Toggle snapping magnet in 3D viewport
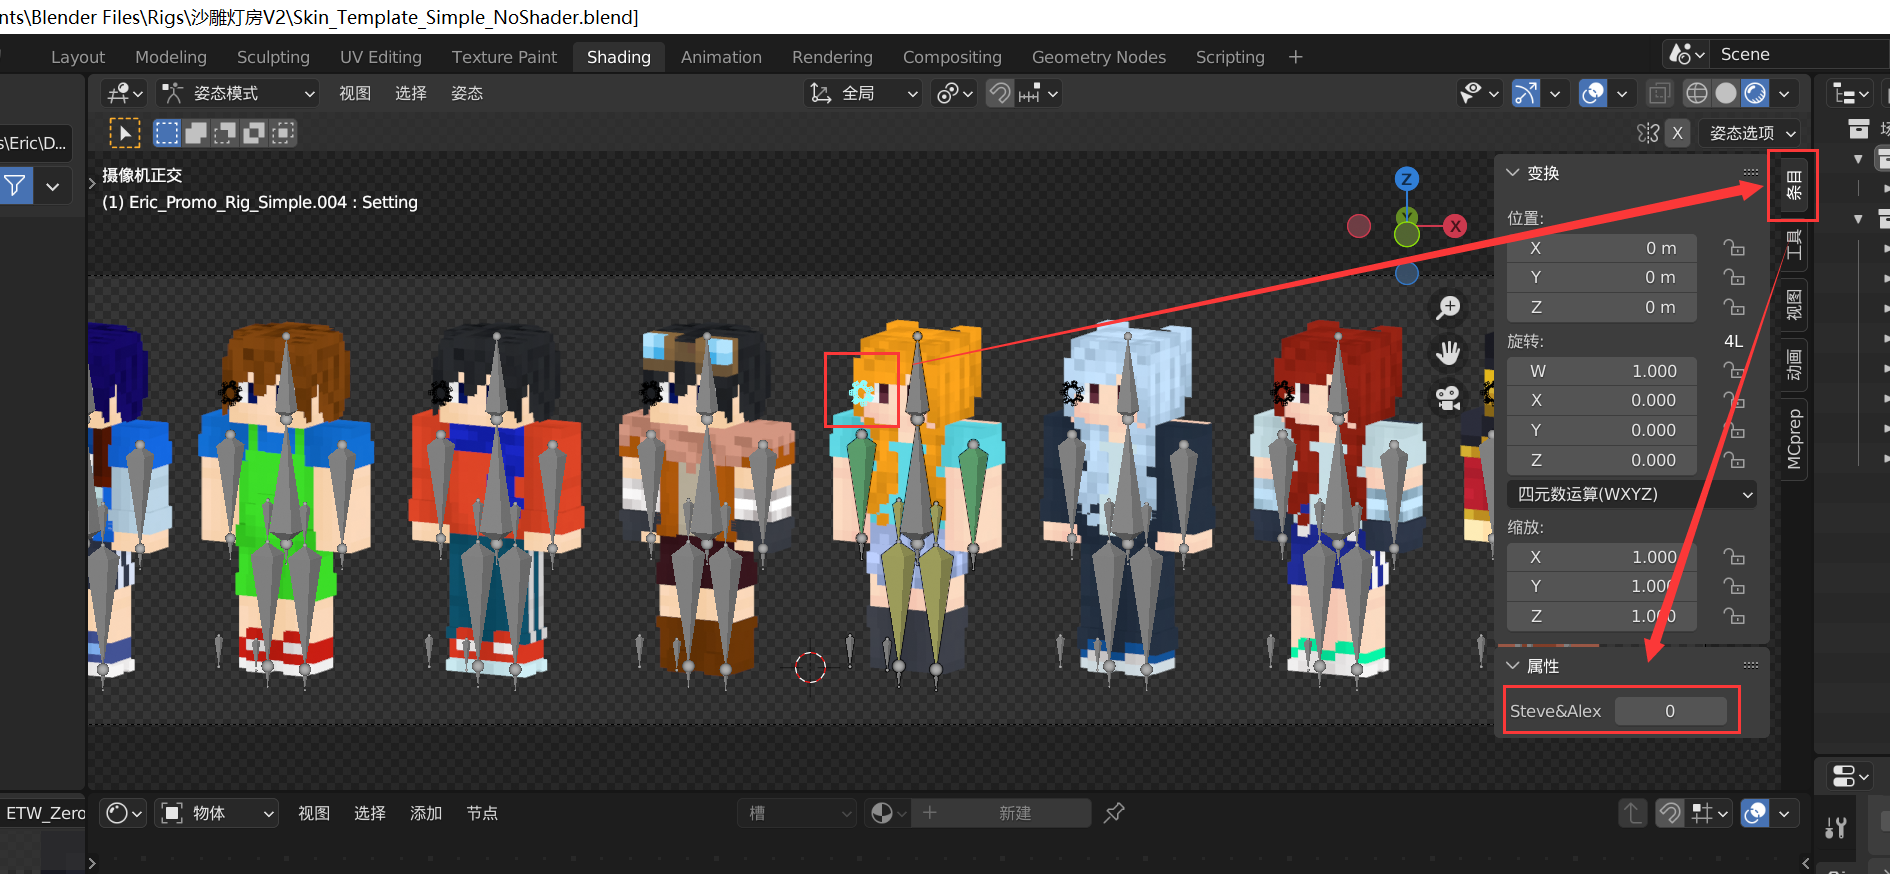Viewport: 1890px width, 874px height. (1000, 93)
